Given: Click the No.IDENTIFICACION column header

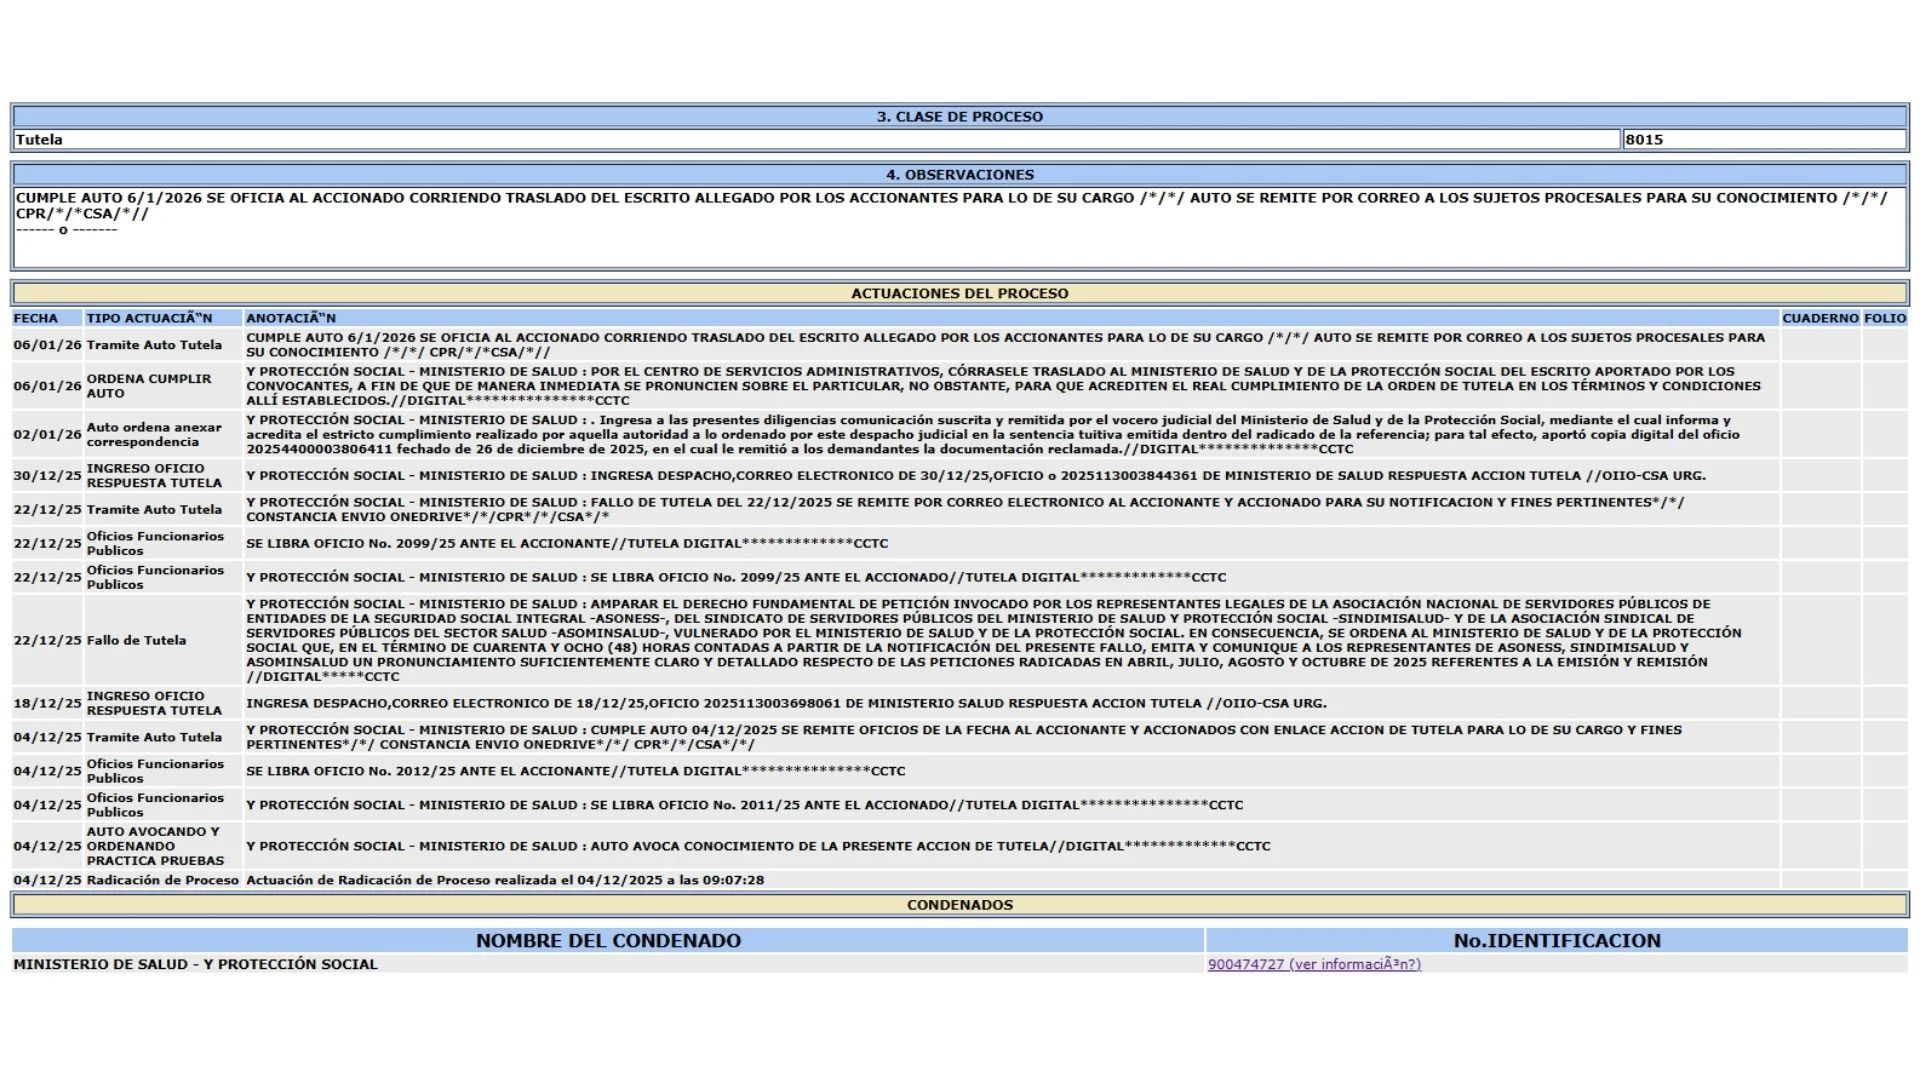Looking at the screenshot, I should coord(1556,940).
